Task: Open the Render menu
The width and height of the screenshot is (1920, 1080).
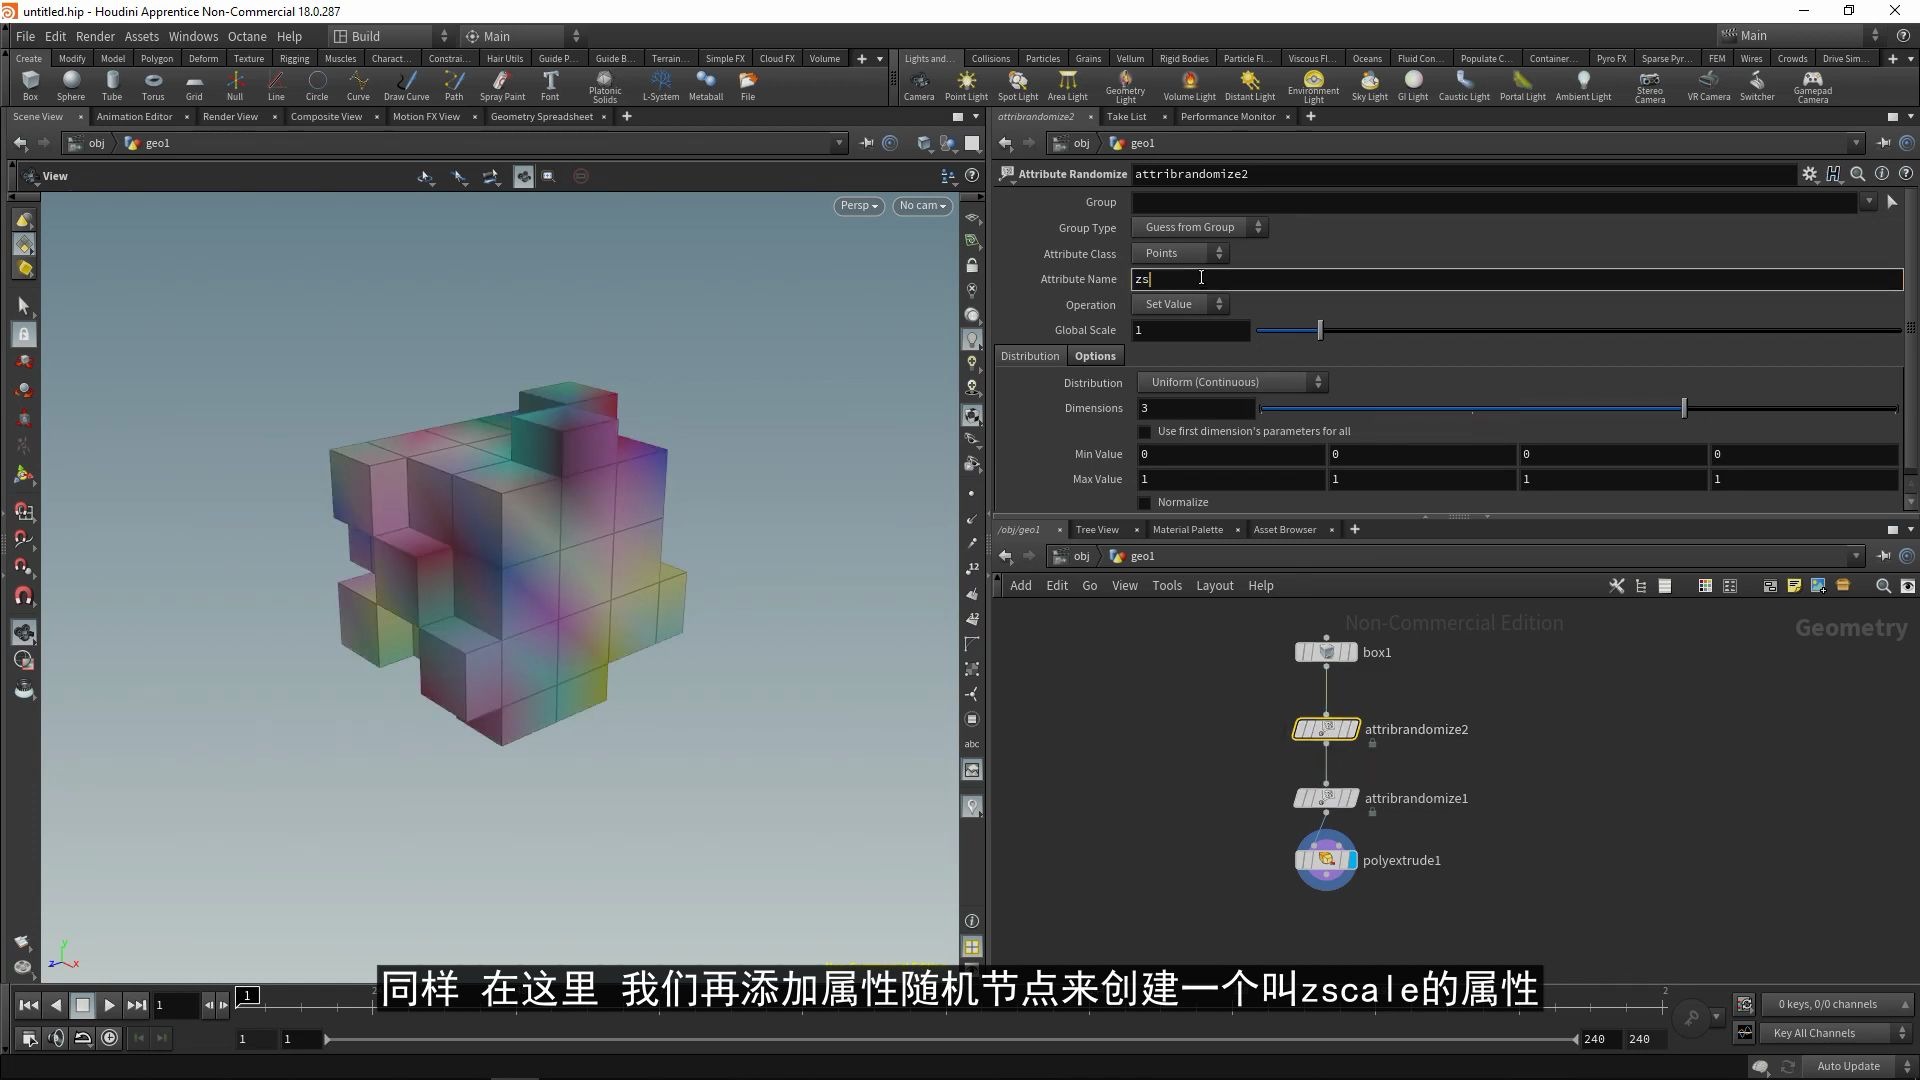Action: 95,36
